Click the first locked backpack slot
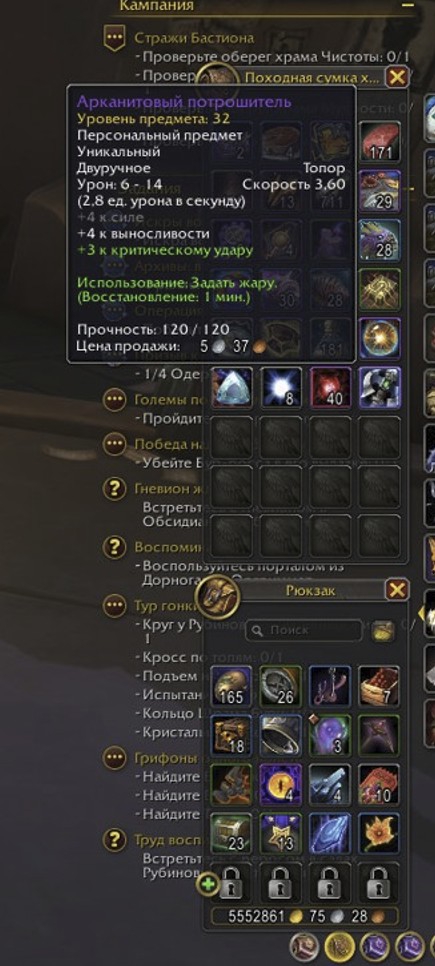The width and height of the screenshot is (435, 966). pyautogui.click(x=232, y=883)
